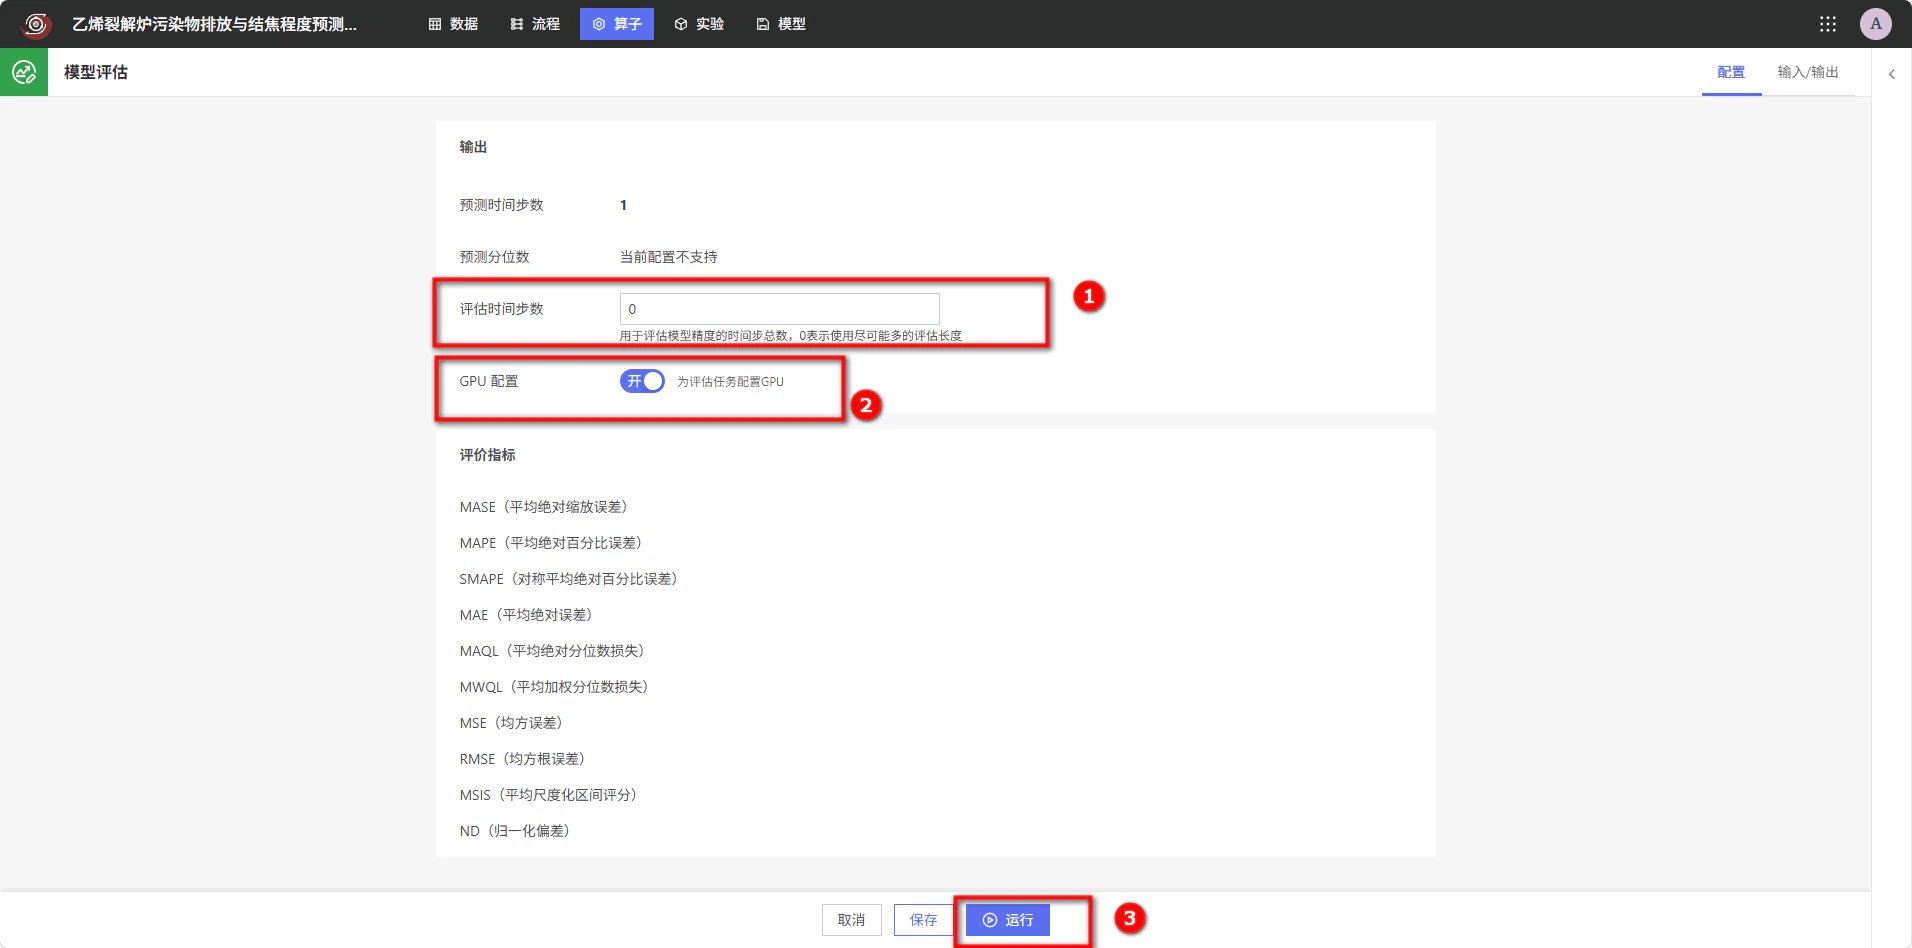
Task: Collapse the right side panel chevron
Action: (1892, 74)
